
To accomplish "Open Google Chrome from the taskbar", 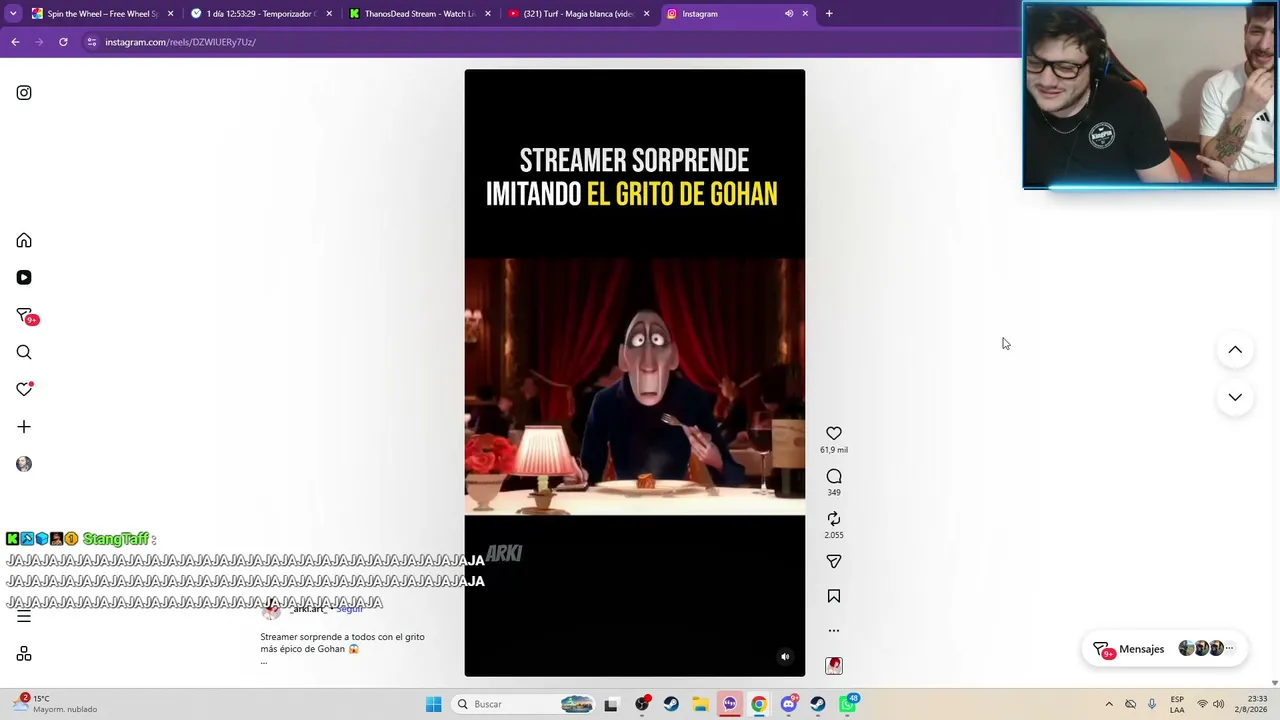I will tap(759, 705).
